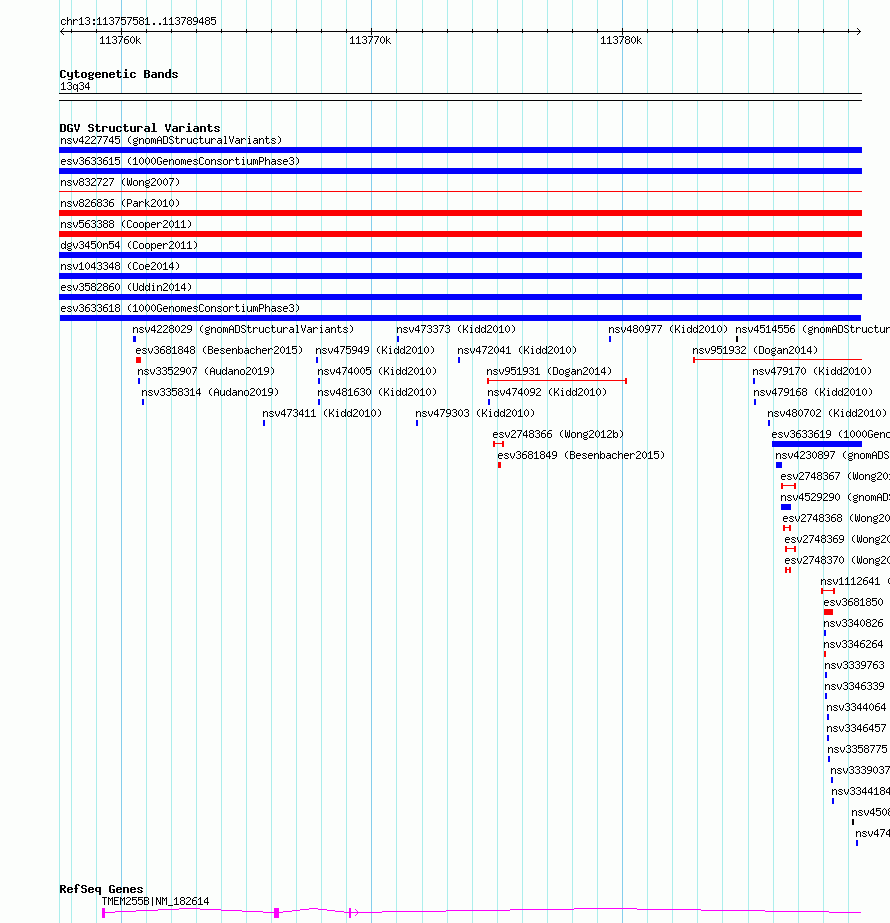This screenshot has height=923, width=890.
Task: Click esv2748368 Wong label
Action: [836, 519]
